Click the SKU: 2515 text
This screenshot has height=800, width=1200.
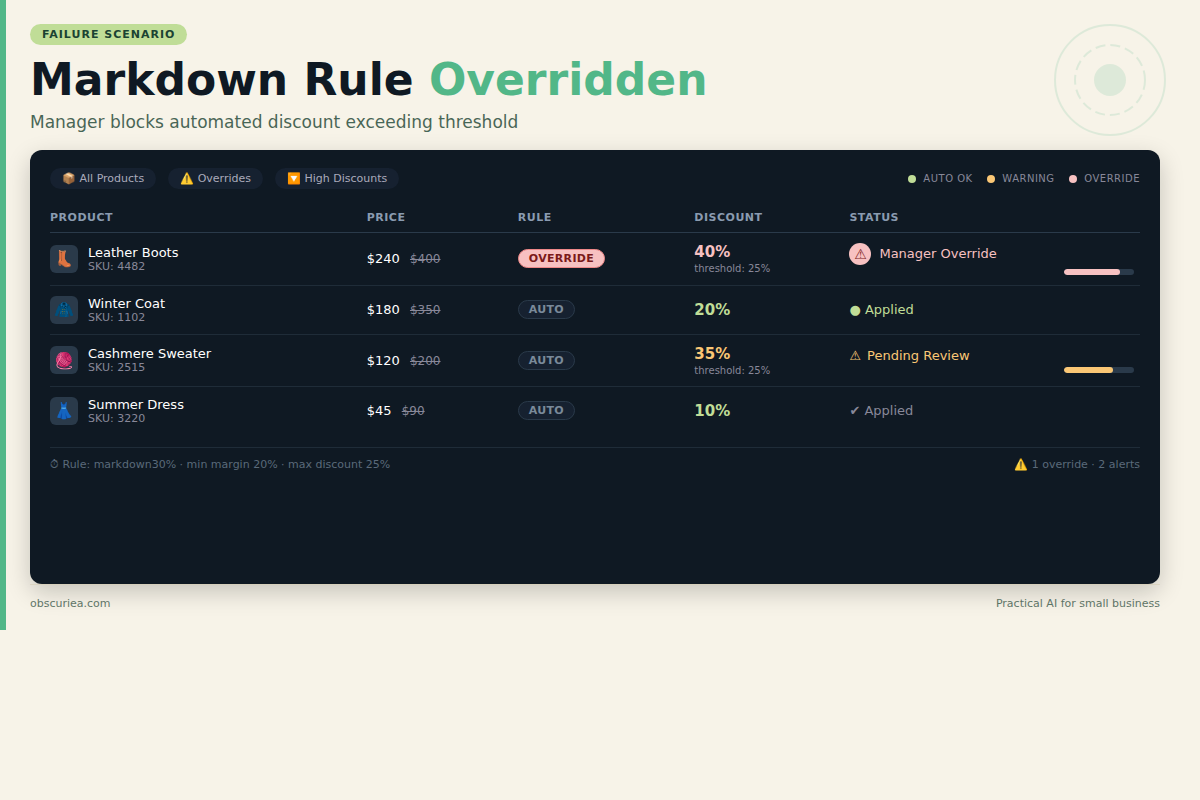tap(116, 367)
